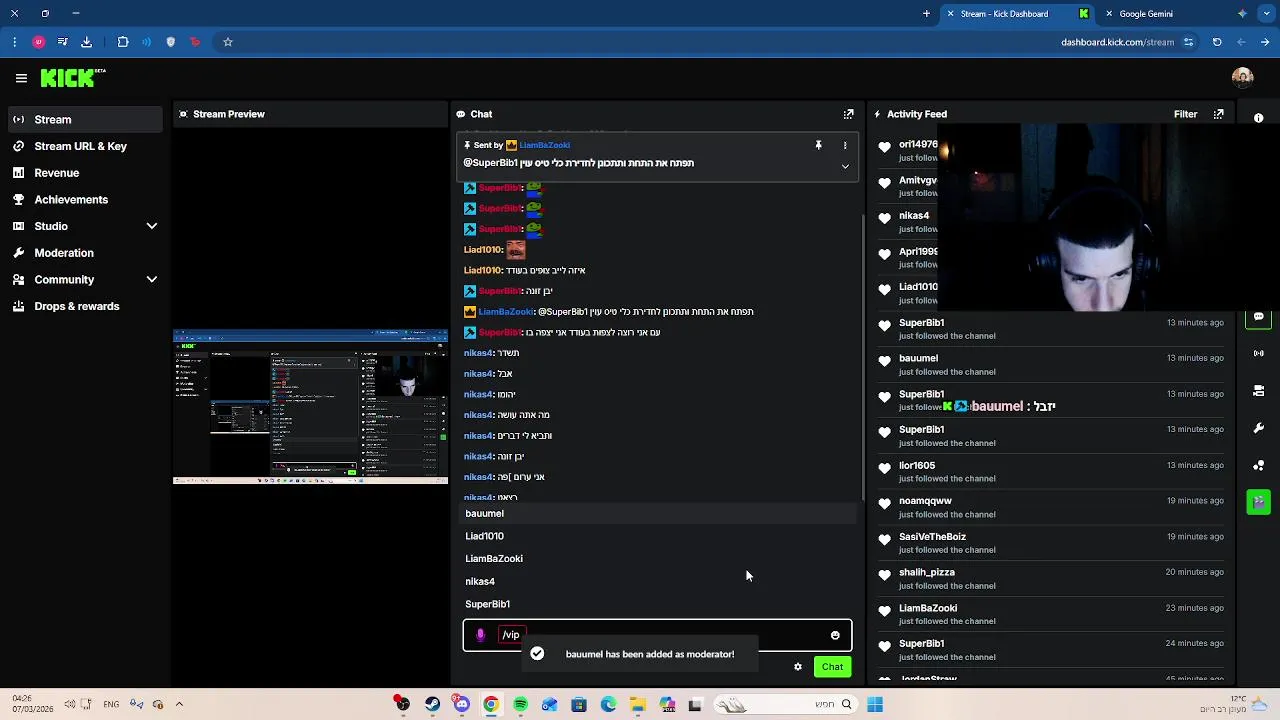
Task: Click the chat message input field
Action: [x=657, y=635]
